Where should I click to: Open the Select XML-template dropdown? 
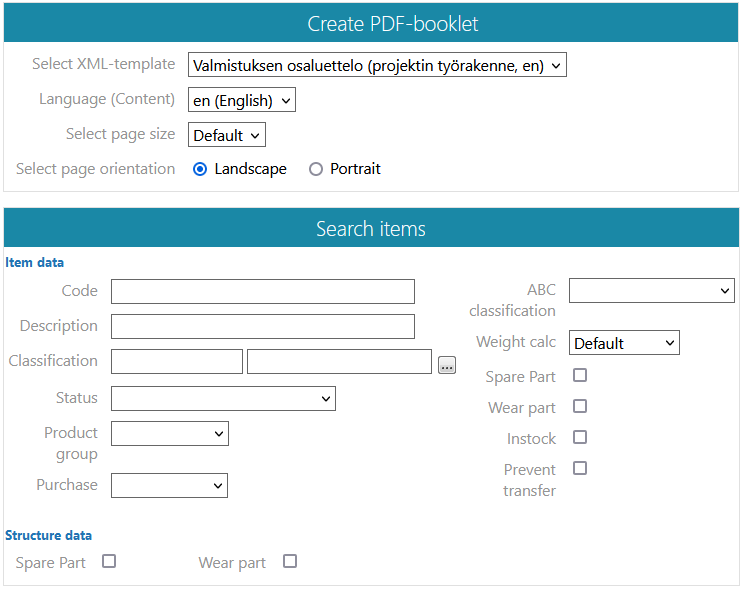click(x=377, y=66)
